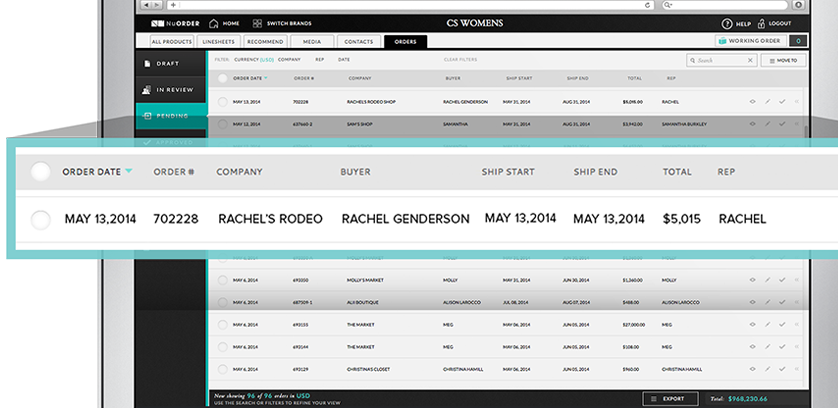View order 692144 eye icon
838x408 pixels.
tap(752, 347)
